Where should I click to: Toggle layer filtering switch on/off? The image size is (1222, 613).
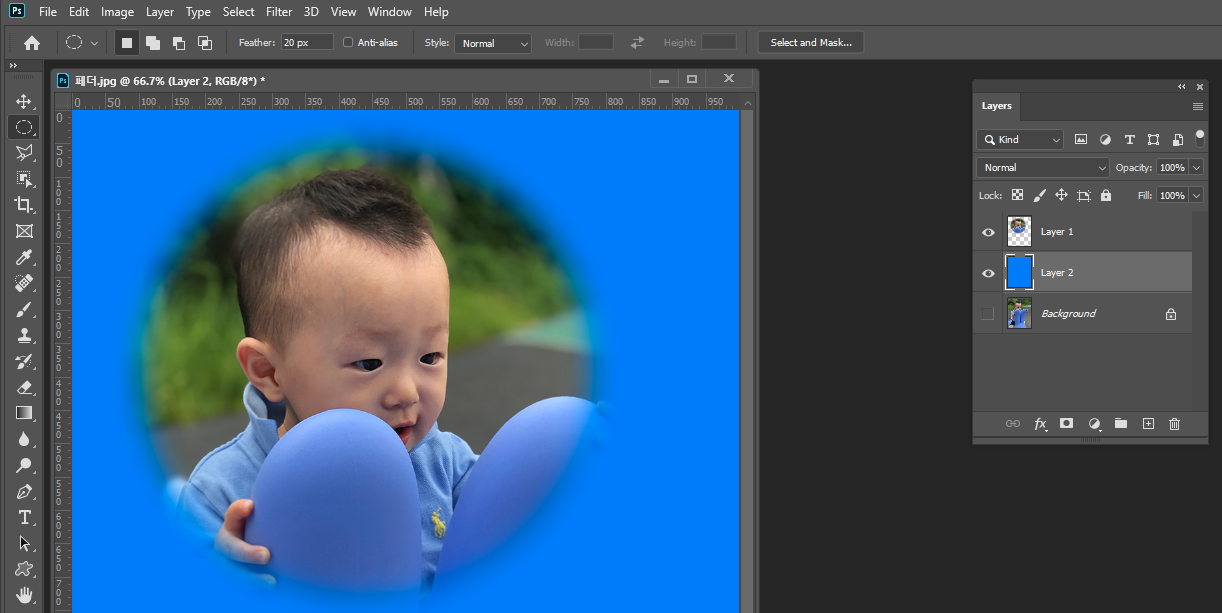1200,138
